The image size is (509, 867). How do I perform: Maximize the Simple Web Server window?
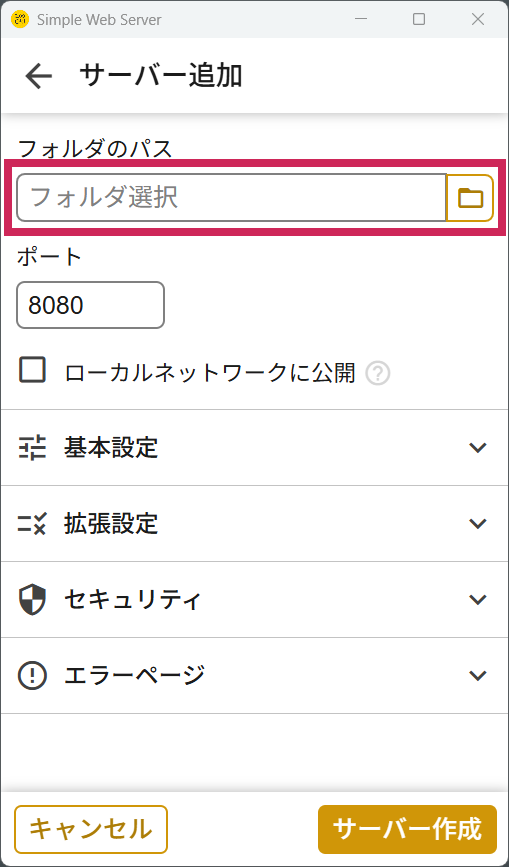(419, 19)
